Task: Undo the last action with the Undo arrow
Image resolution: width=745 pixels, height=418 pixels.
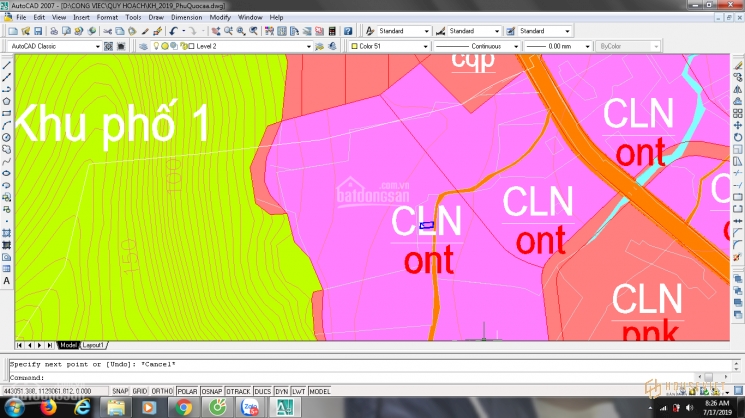Action: [173, 31]
